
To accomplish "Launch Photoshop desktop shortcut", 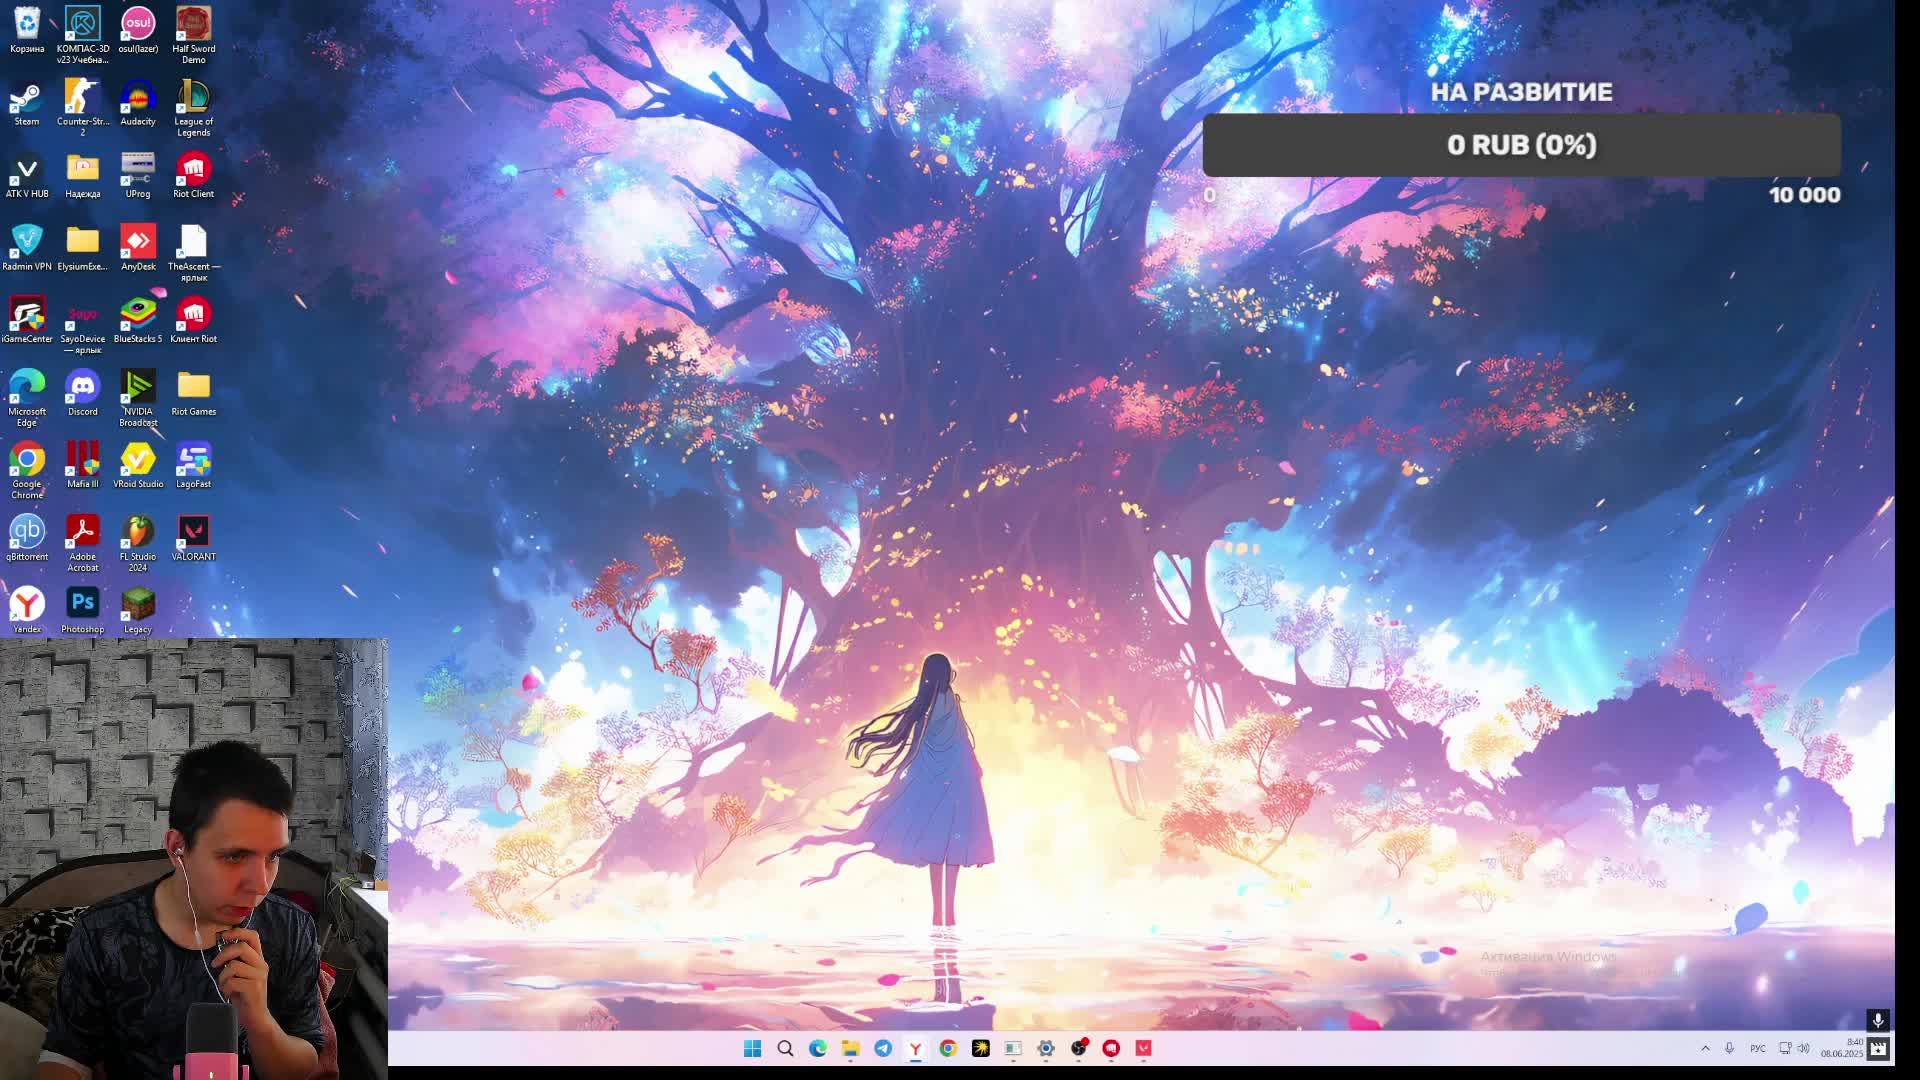I will [83, 611].
